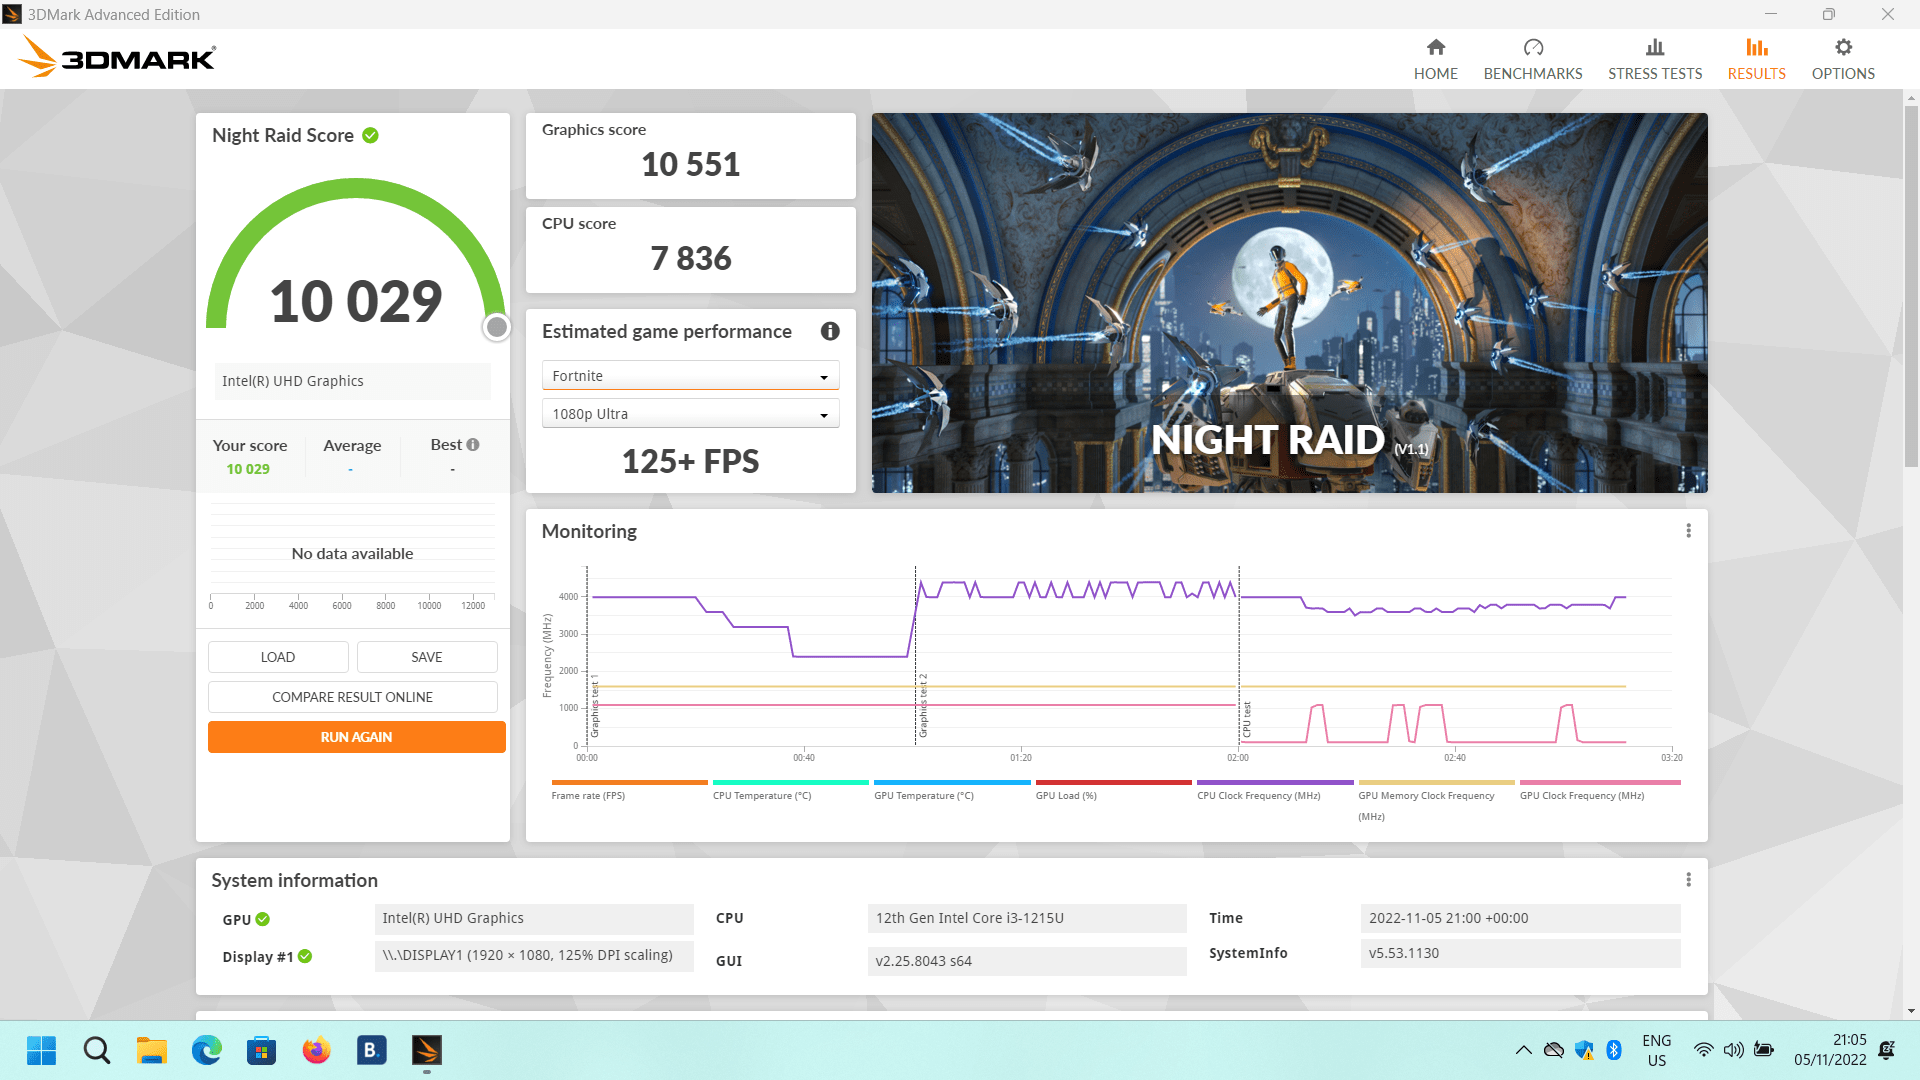
Task: Open the Options gear icon
Action: click(1843, 48)
